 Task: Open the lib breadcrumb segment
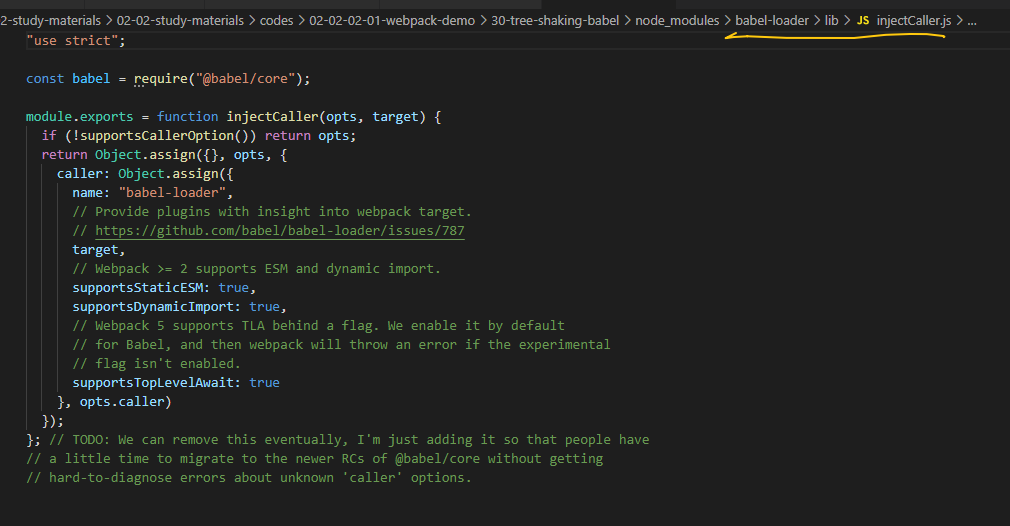point(831,20)
